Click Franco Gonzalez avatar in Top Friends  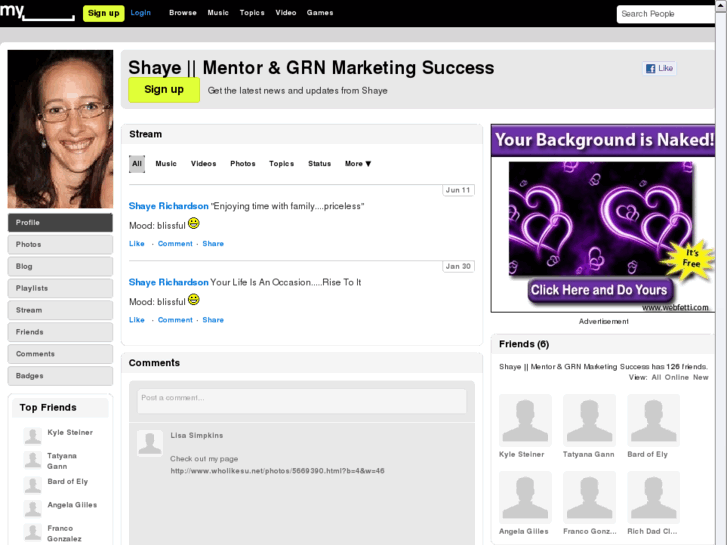coord(32,532)
